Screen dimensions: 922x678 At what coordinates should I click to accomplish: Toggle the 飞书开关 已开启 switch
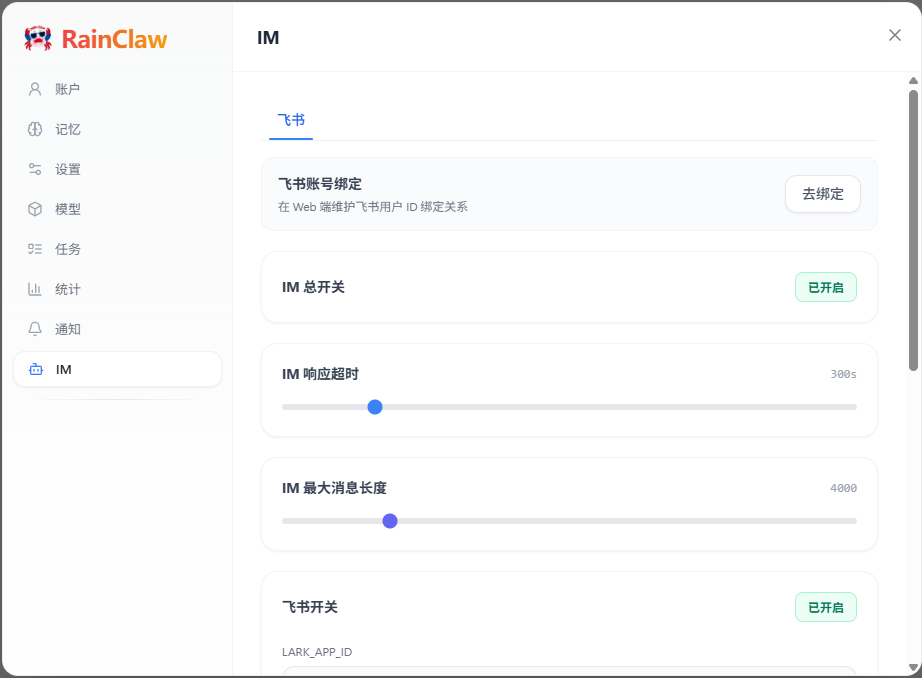click(x=825, y=607)
